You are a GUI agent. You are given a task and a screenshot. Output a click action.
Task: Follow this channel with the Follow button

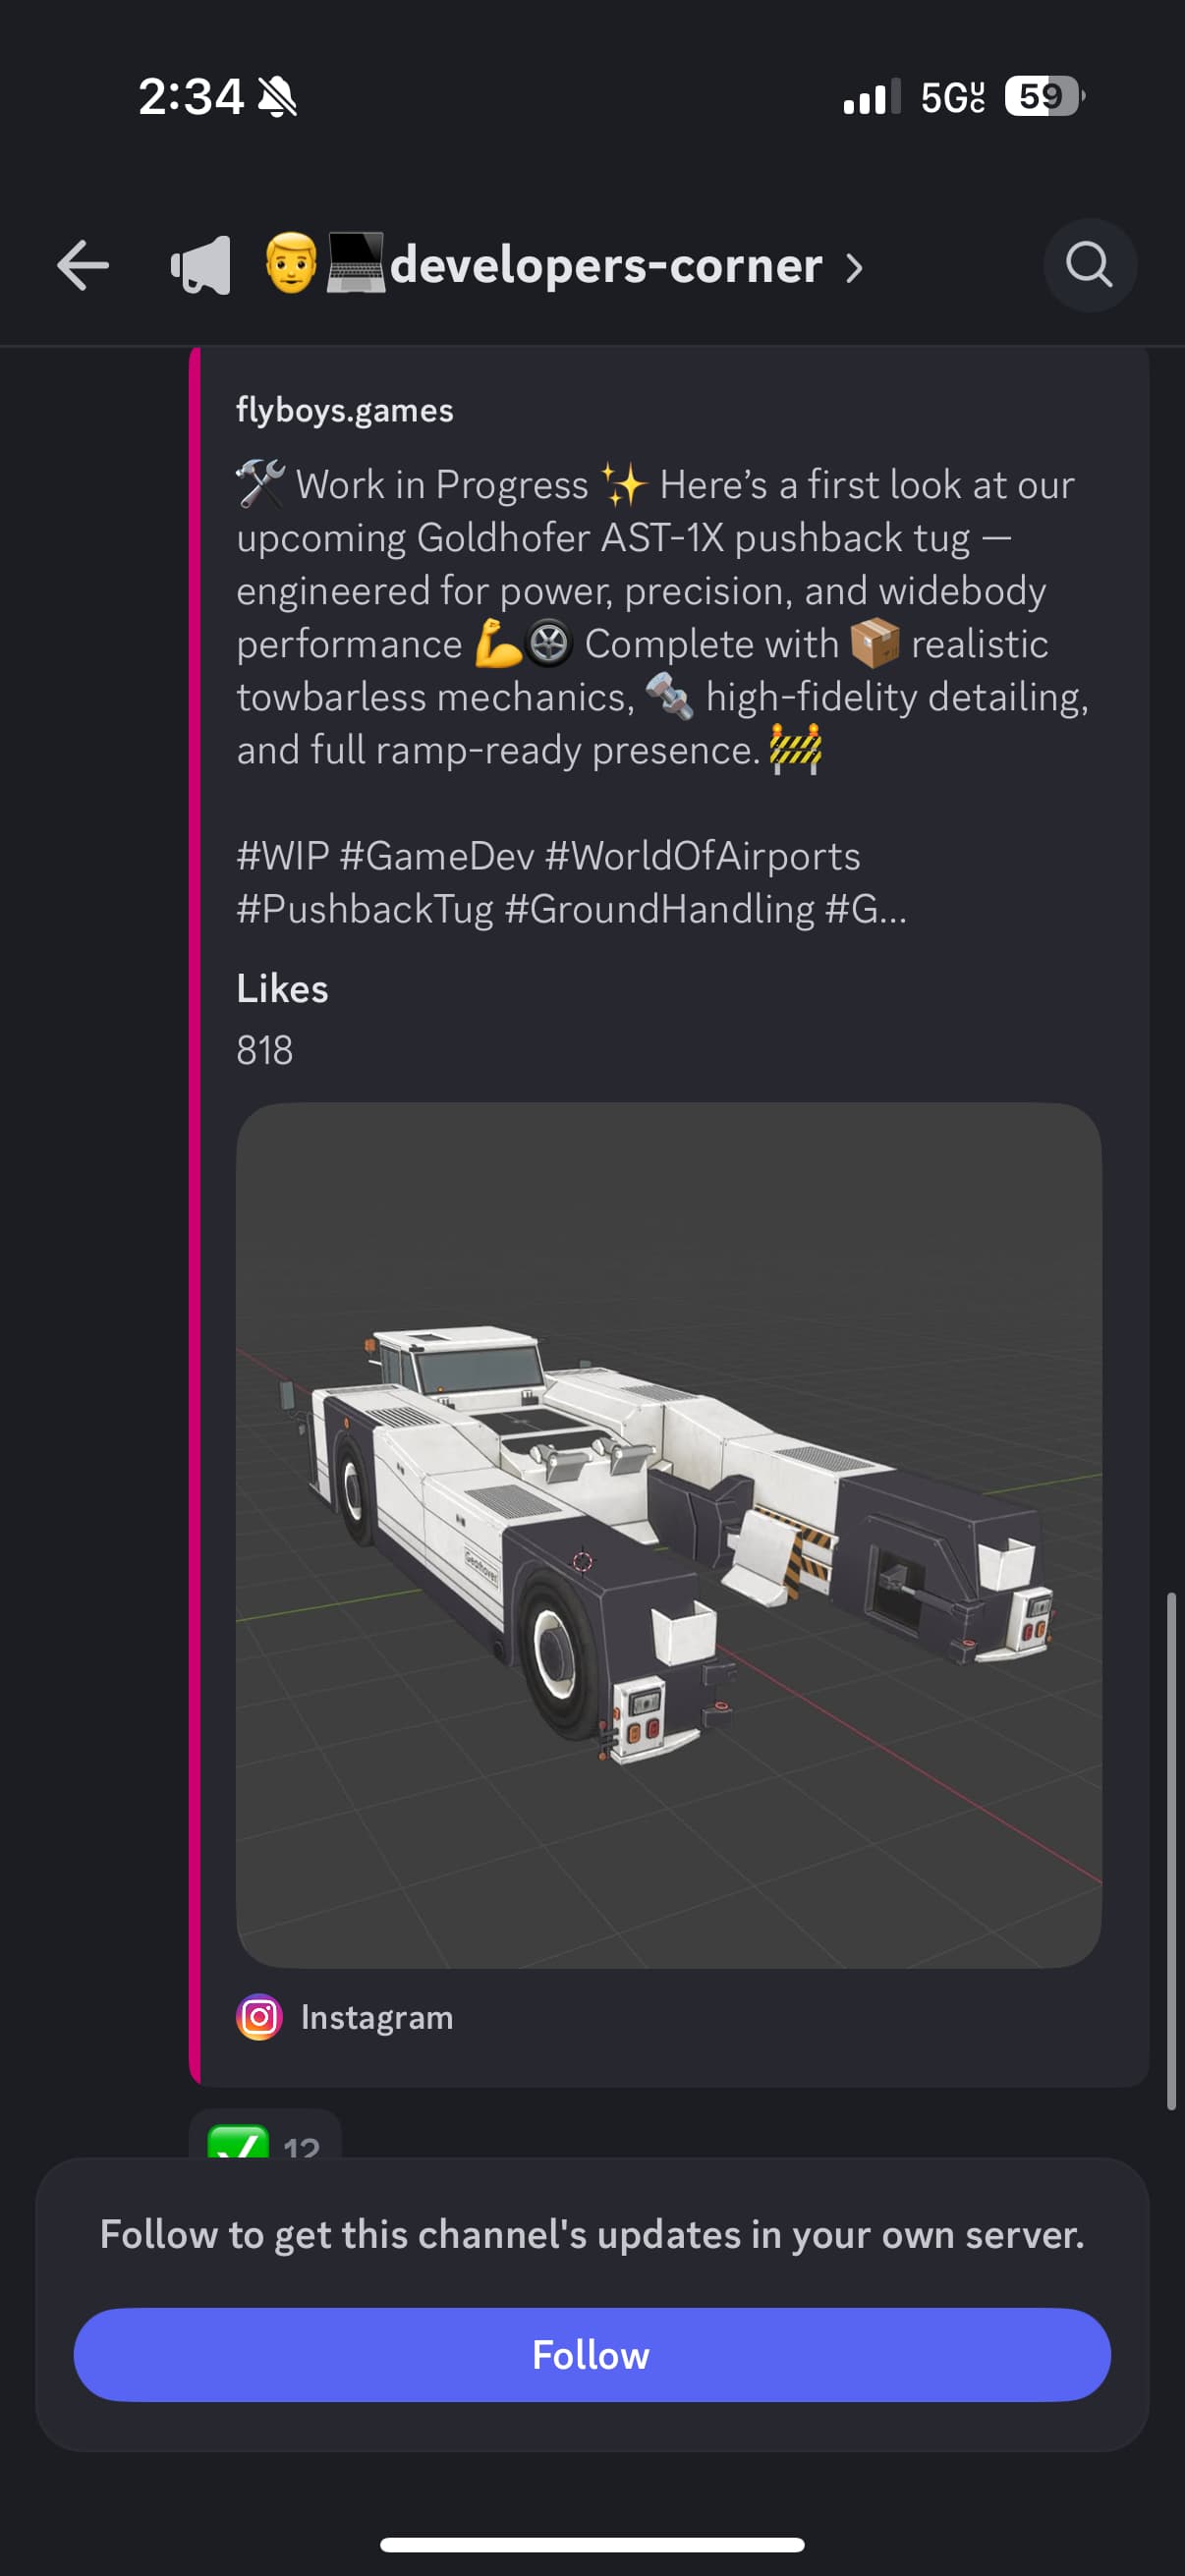592,2355
